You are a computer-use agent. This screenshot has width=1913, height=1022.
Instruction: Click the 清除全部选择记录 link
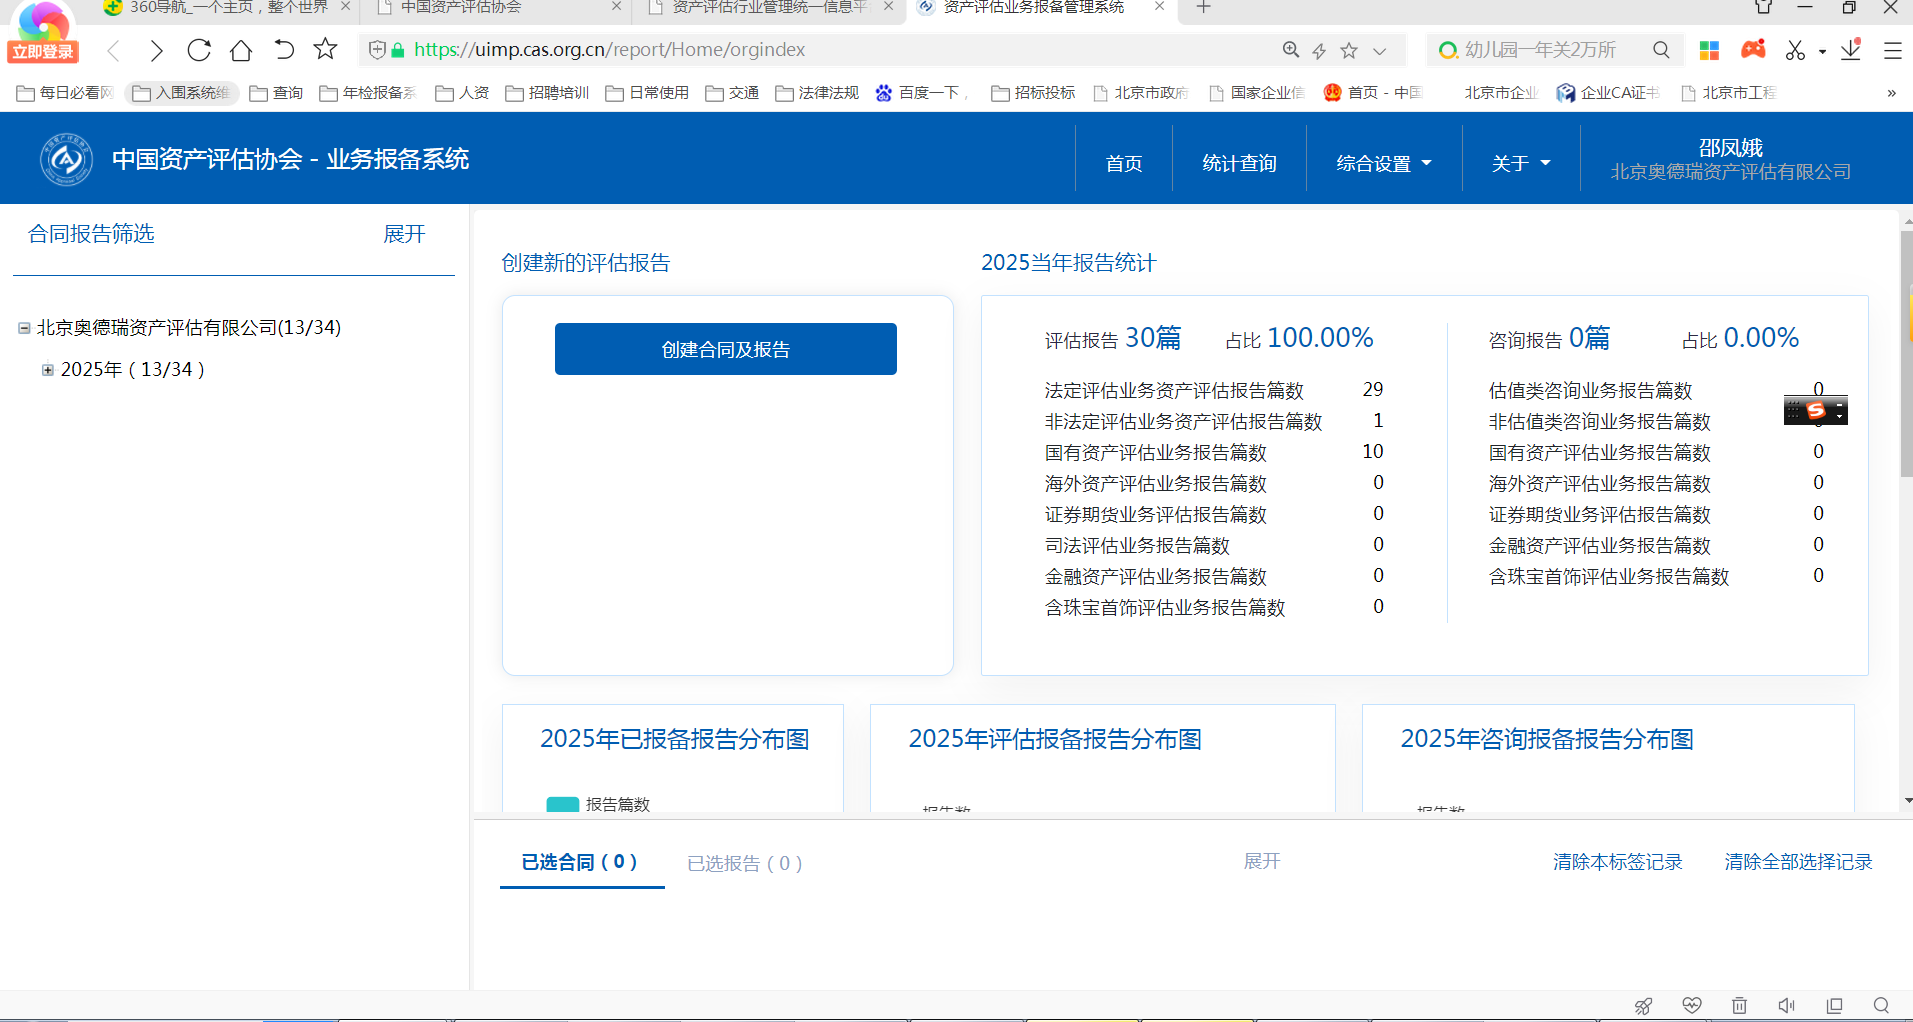(1798, 862)
